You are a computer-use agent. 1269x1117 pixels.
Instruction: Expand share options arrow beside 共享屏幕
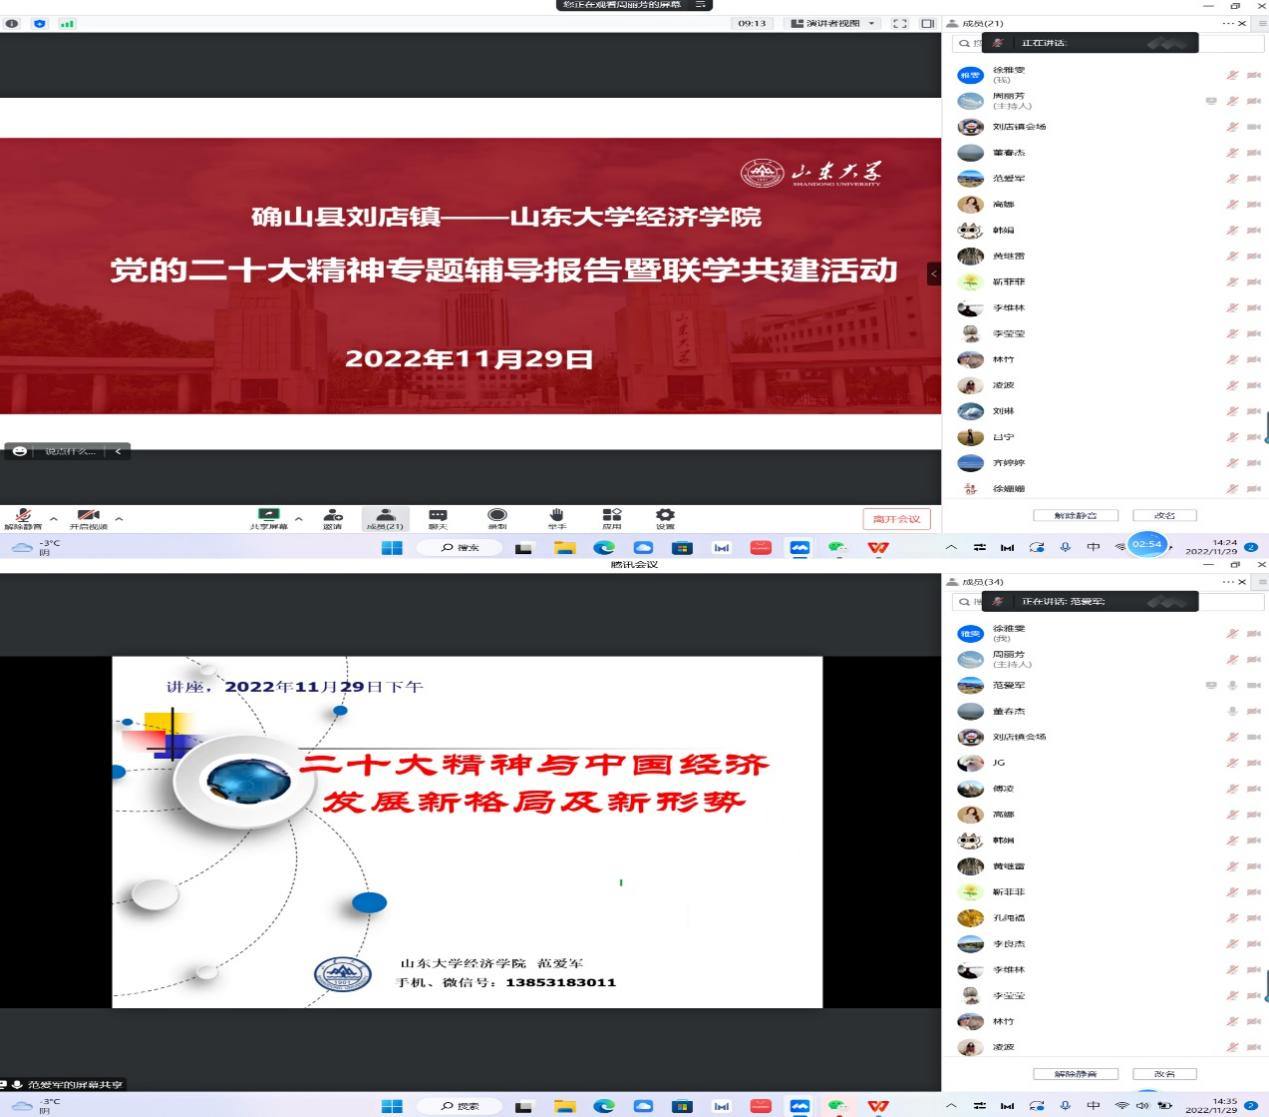(x=299, y=519)
